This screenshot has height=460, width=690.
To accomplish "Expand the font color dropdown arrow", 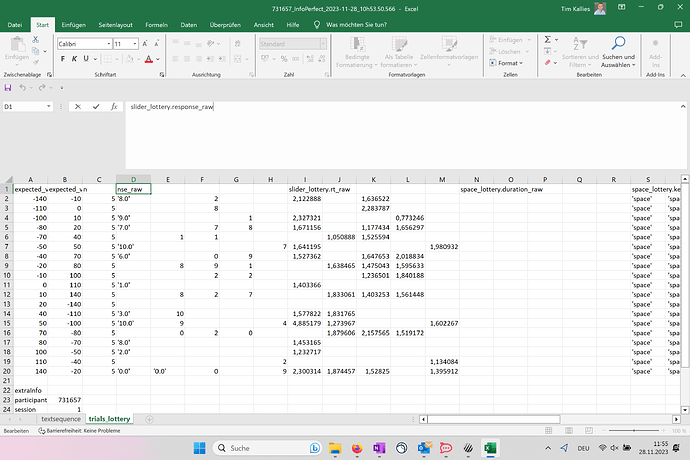I will coord(158,59).
